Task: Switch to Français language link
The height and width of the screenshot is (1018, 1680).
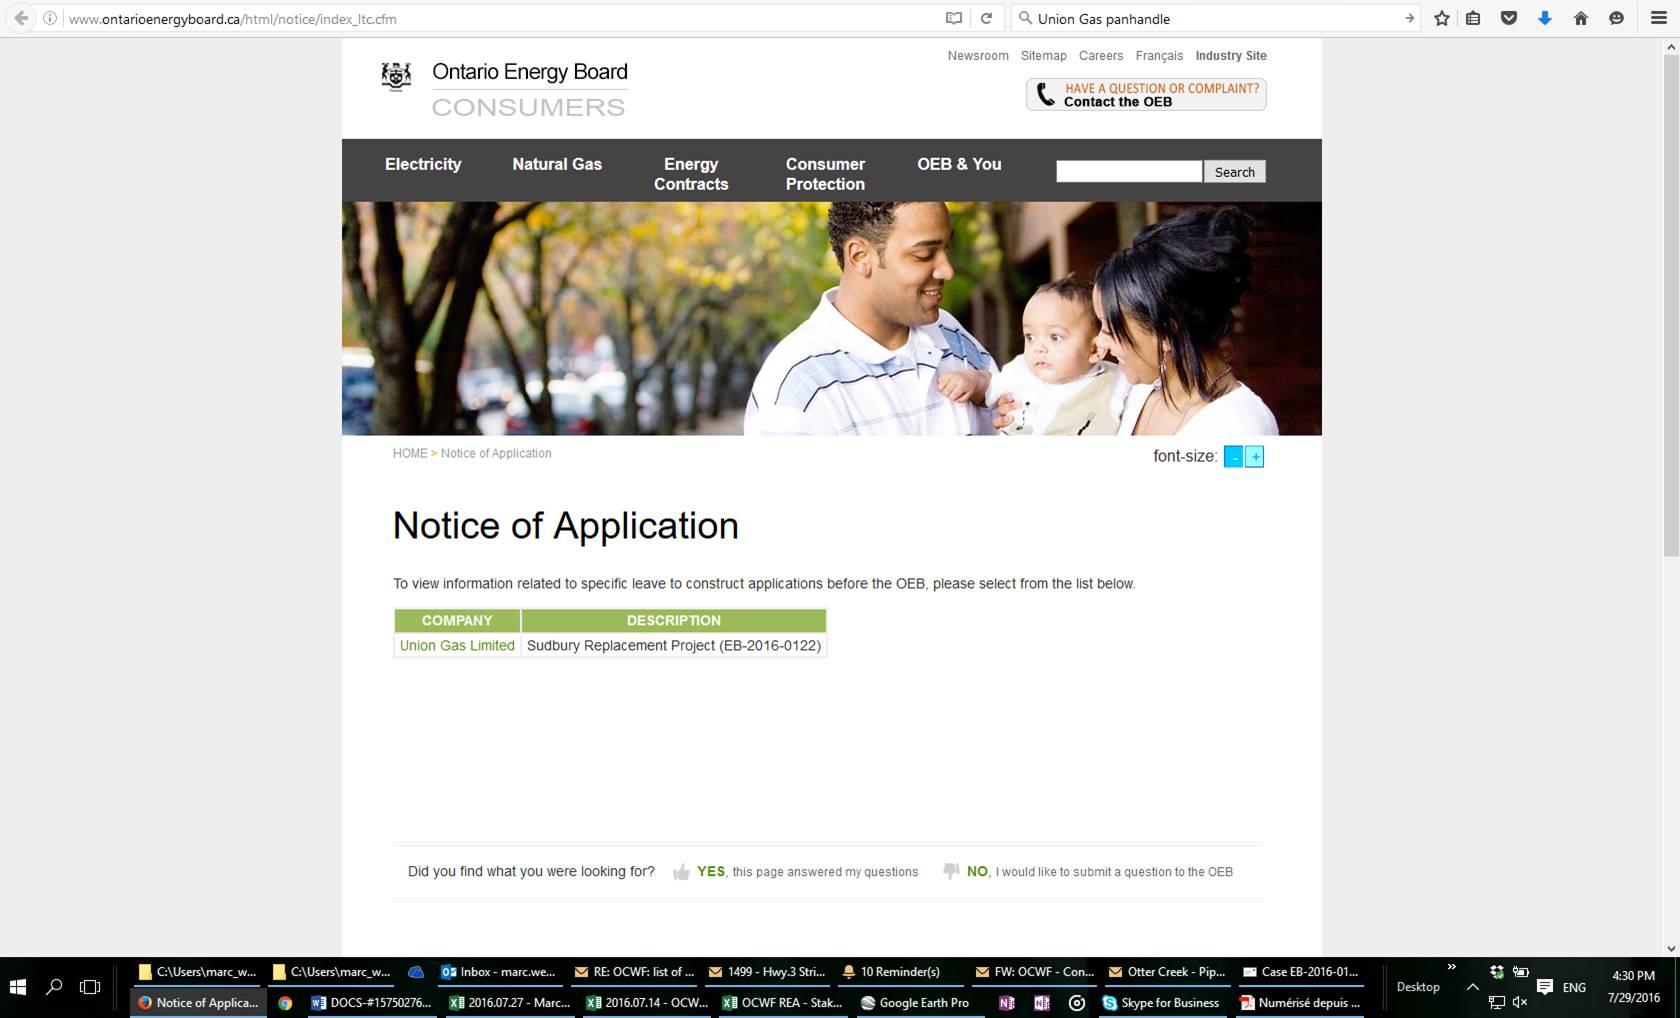Action: pos(1159,56)
